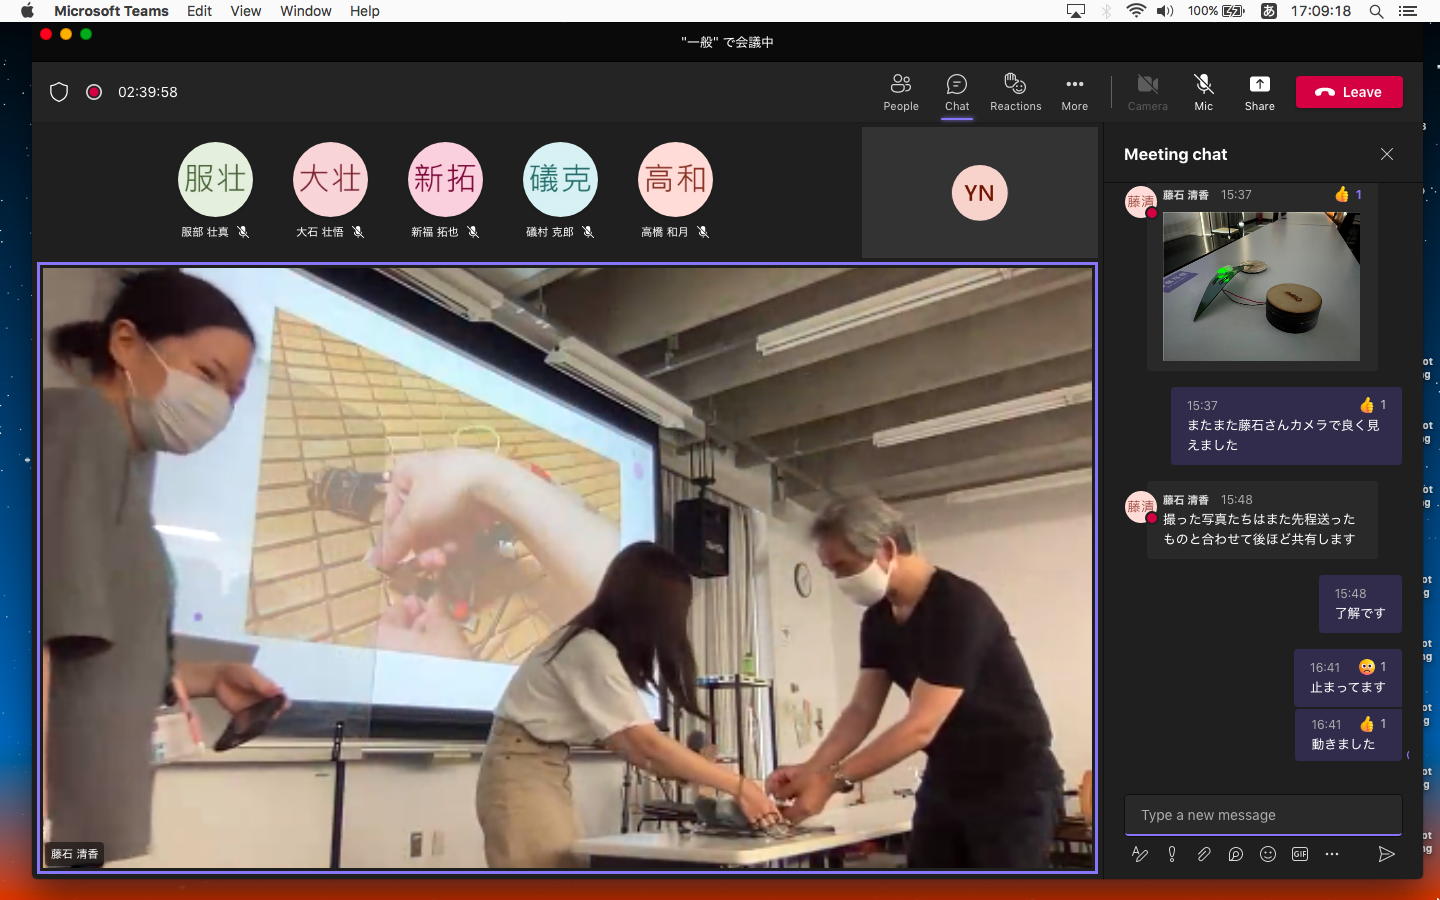
Task: Toggle the Mic mute button
Action: pyautogui.click(x=1203, y=92)
